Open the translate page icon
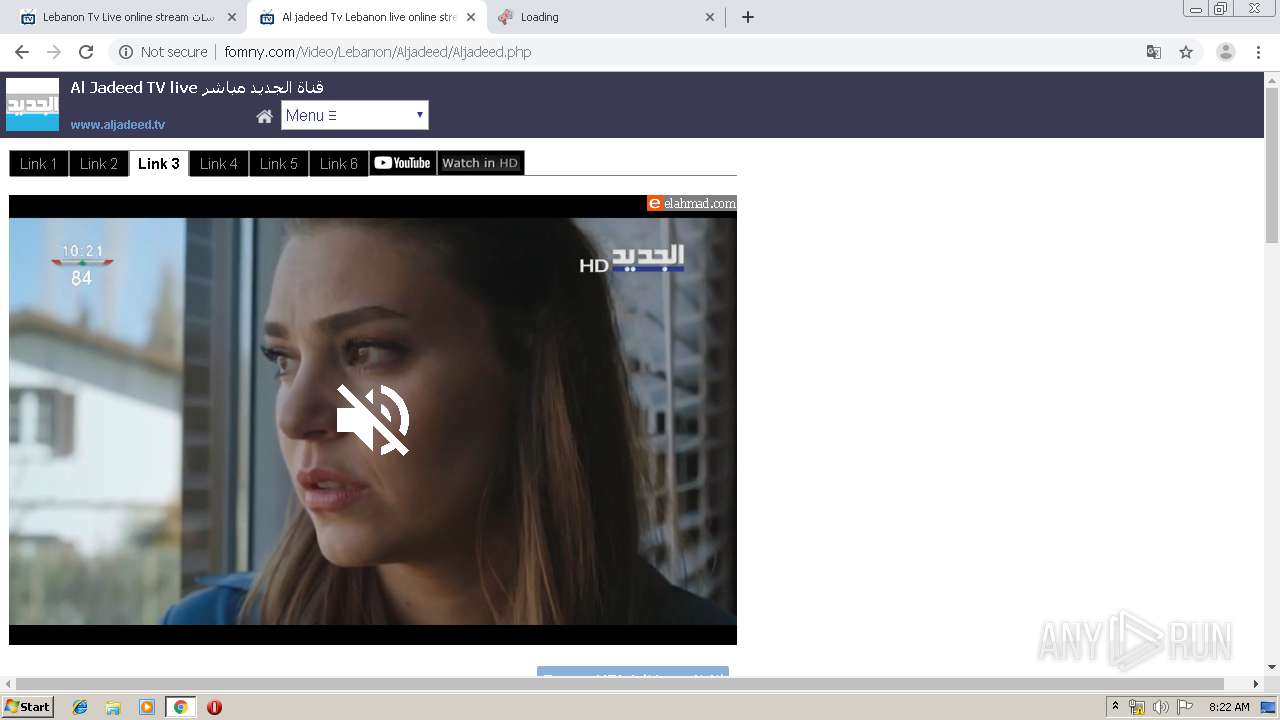This screenshot has height=720, width=1280. [x=1153, y=52]
